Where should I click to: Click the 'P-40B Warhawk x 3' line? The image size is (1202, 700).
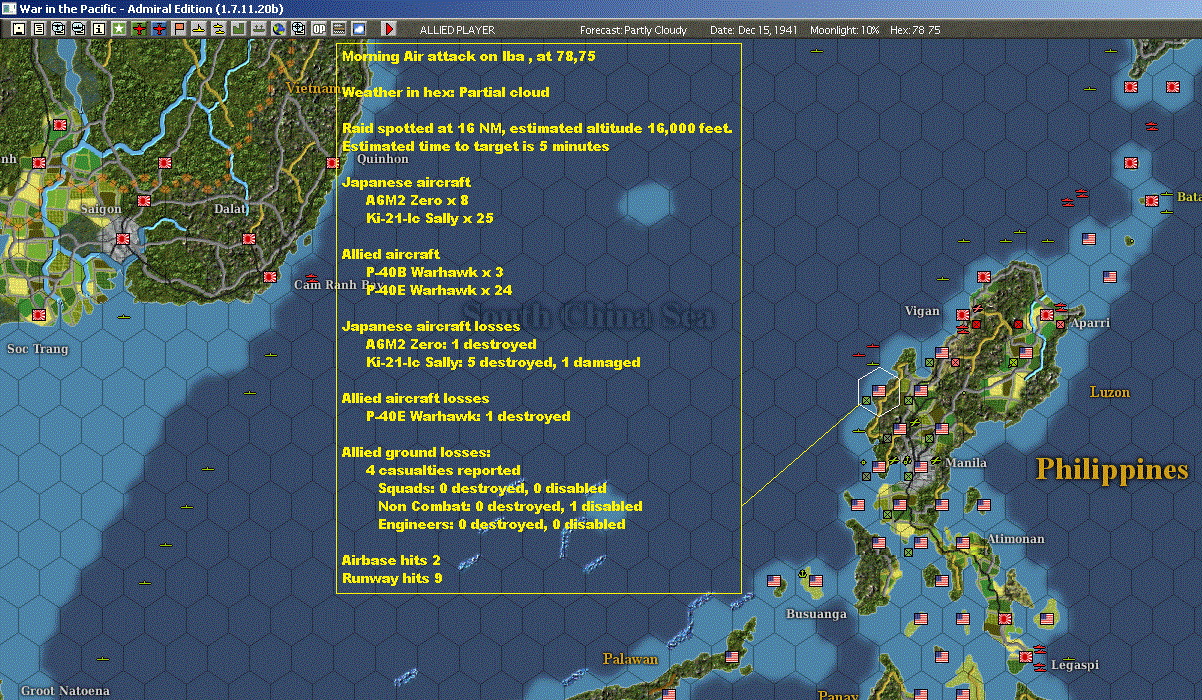click(x=434, y=272)
